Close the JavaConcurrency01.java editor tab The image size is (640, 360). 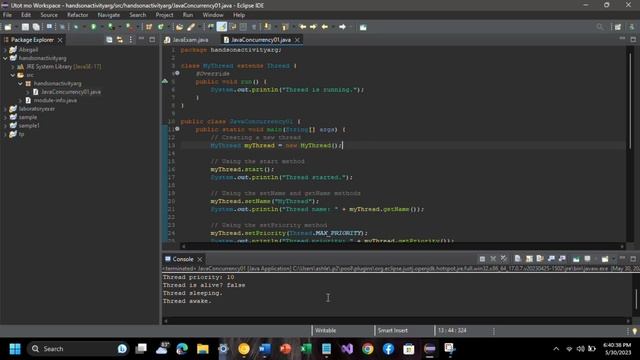[x=297, y=40]
